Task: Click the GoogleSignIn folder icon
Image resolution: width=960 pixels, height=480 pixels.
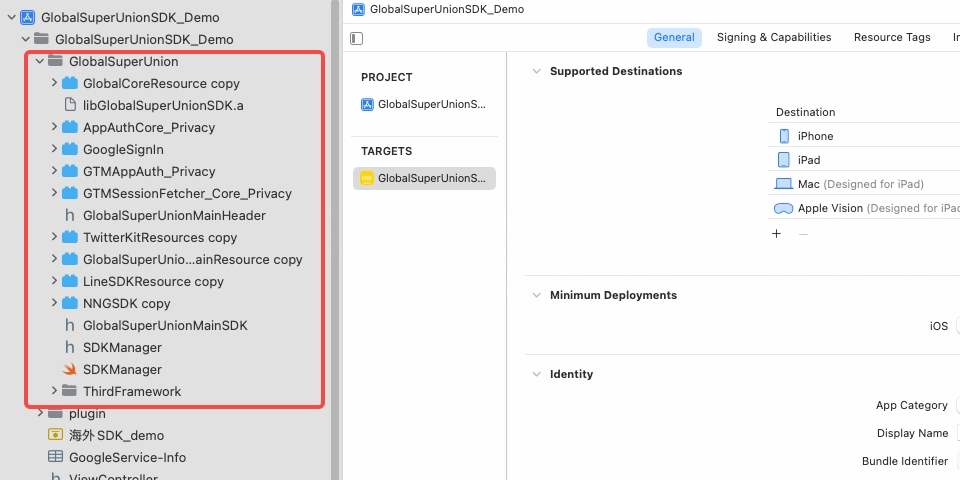Action: 70,149
